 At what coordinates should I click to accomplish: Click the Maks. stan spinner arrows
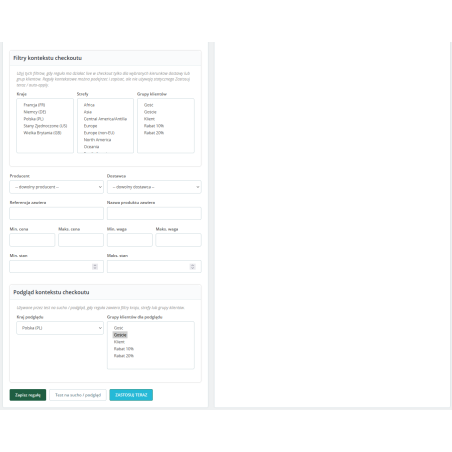click(x=192, y=267)
